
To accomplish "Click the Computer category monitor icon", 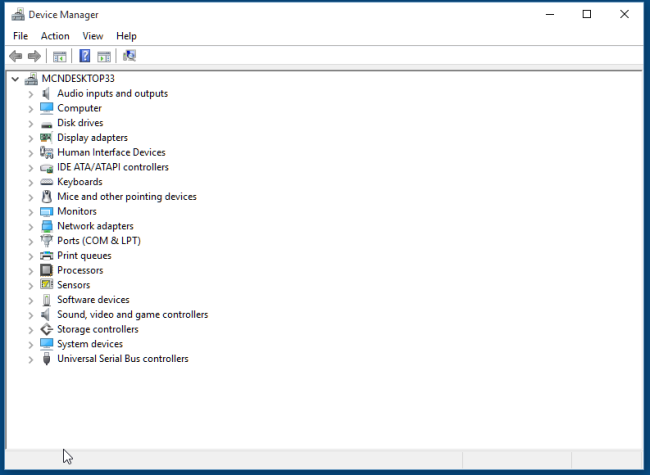I will (x=46, y=108).
